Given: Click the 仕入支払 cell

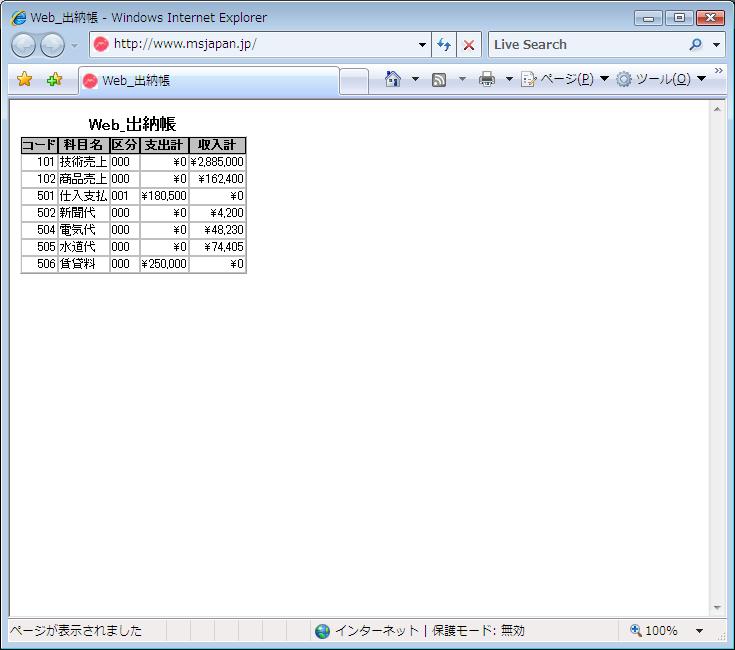Looking at the screenshot, I should click(83, 196).
